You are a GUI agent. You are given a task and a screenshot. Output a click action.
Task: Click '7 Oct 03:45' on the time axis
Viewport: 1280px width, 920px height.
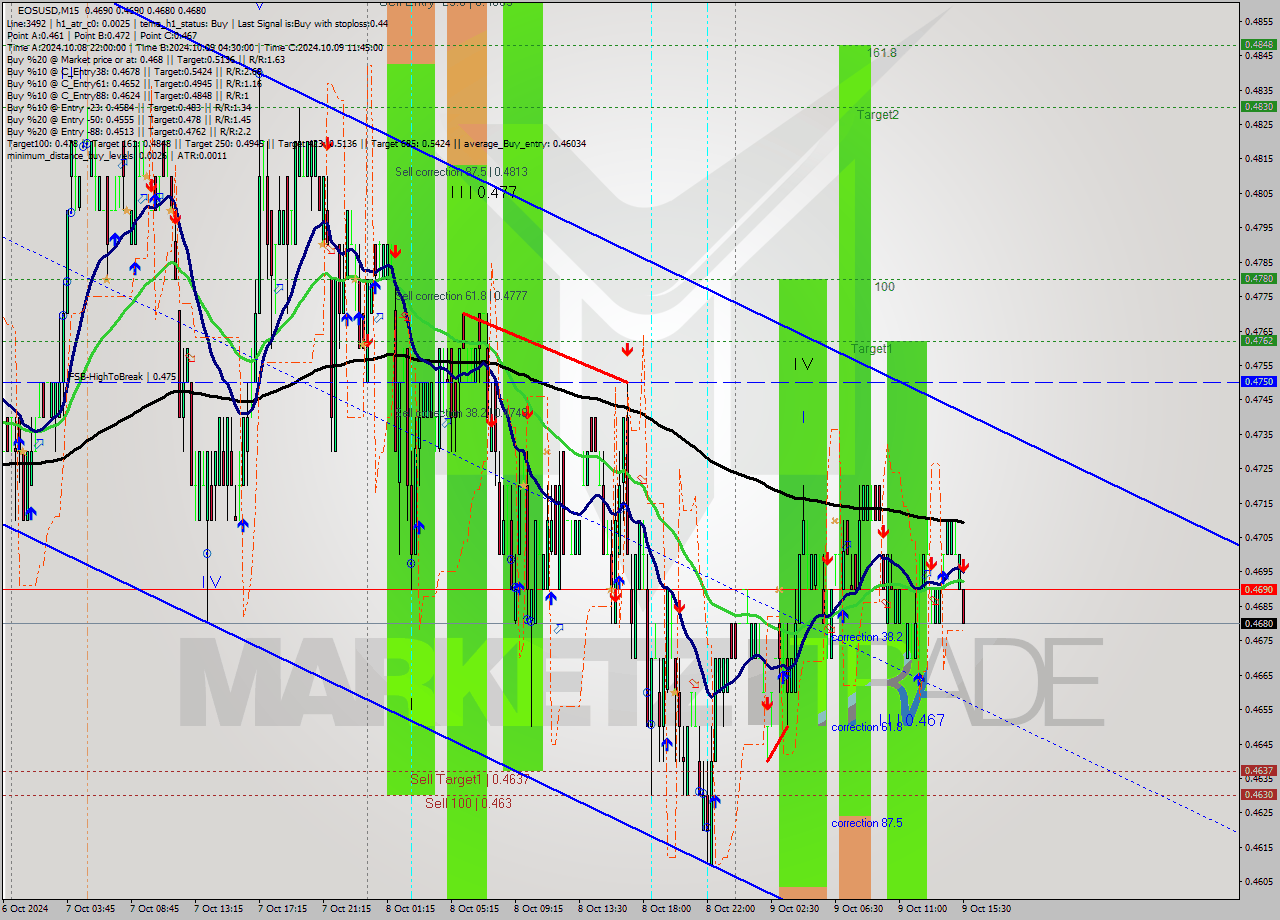[x=90, y=909]
